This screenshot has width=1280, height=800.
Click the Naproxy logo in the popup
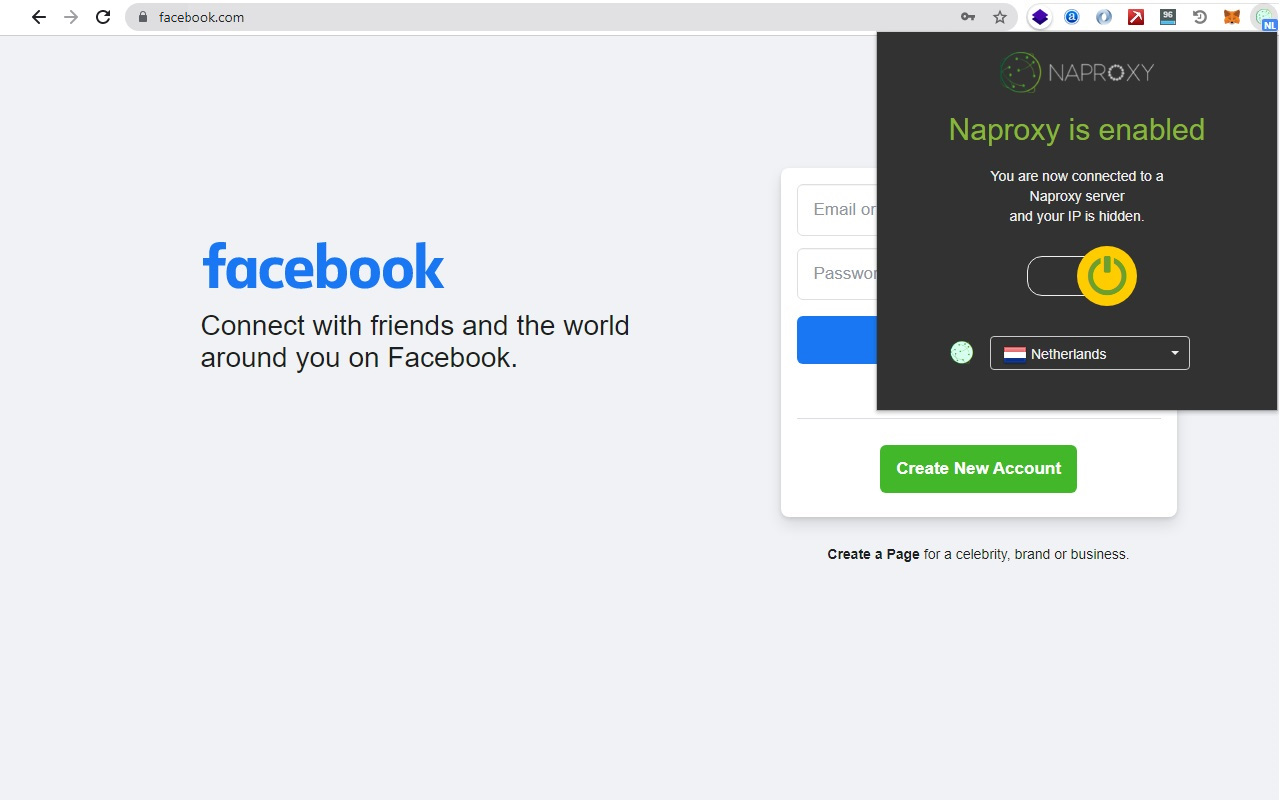1076,72
